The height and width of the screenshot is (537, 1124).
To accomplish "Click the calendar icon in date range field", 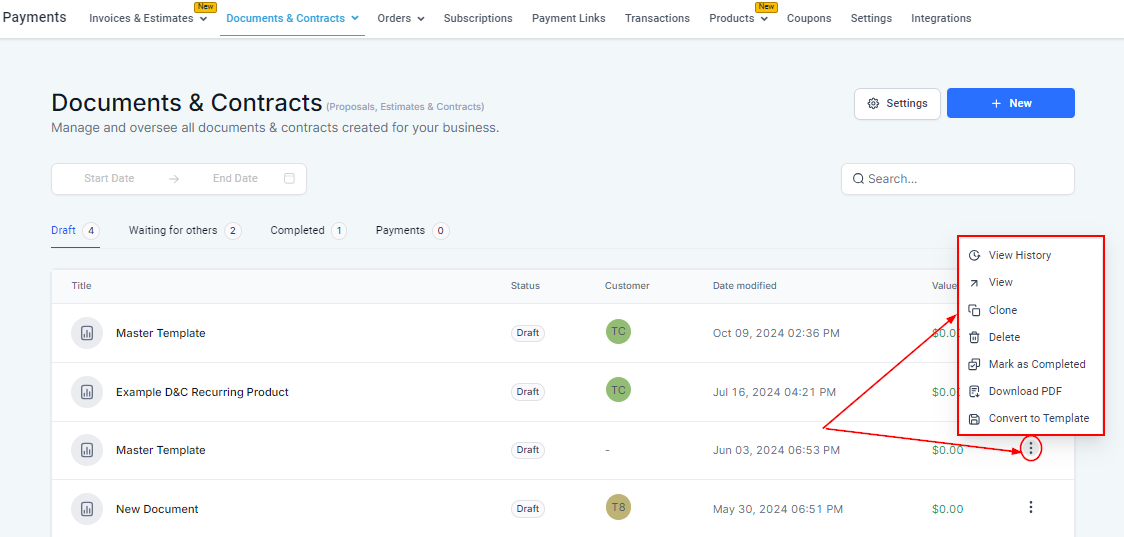I will 289,179.
